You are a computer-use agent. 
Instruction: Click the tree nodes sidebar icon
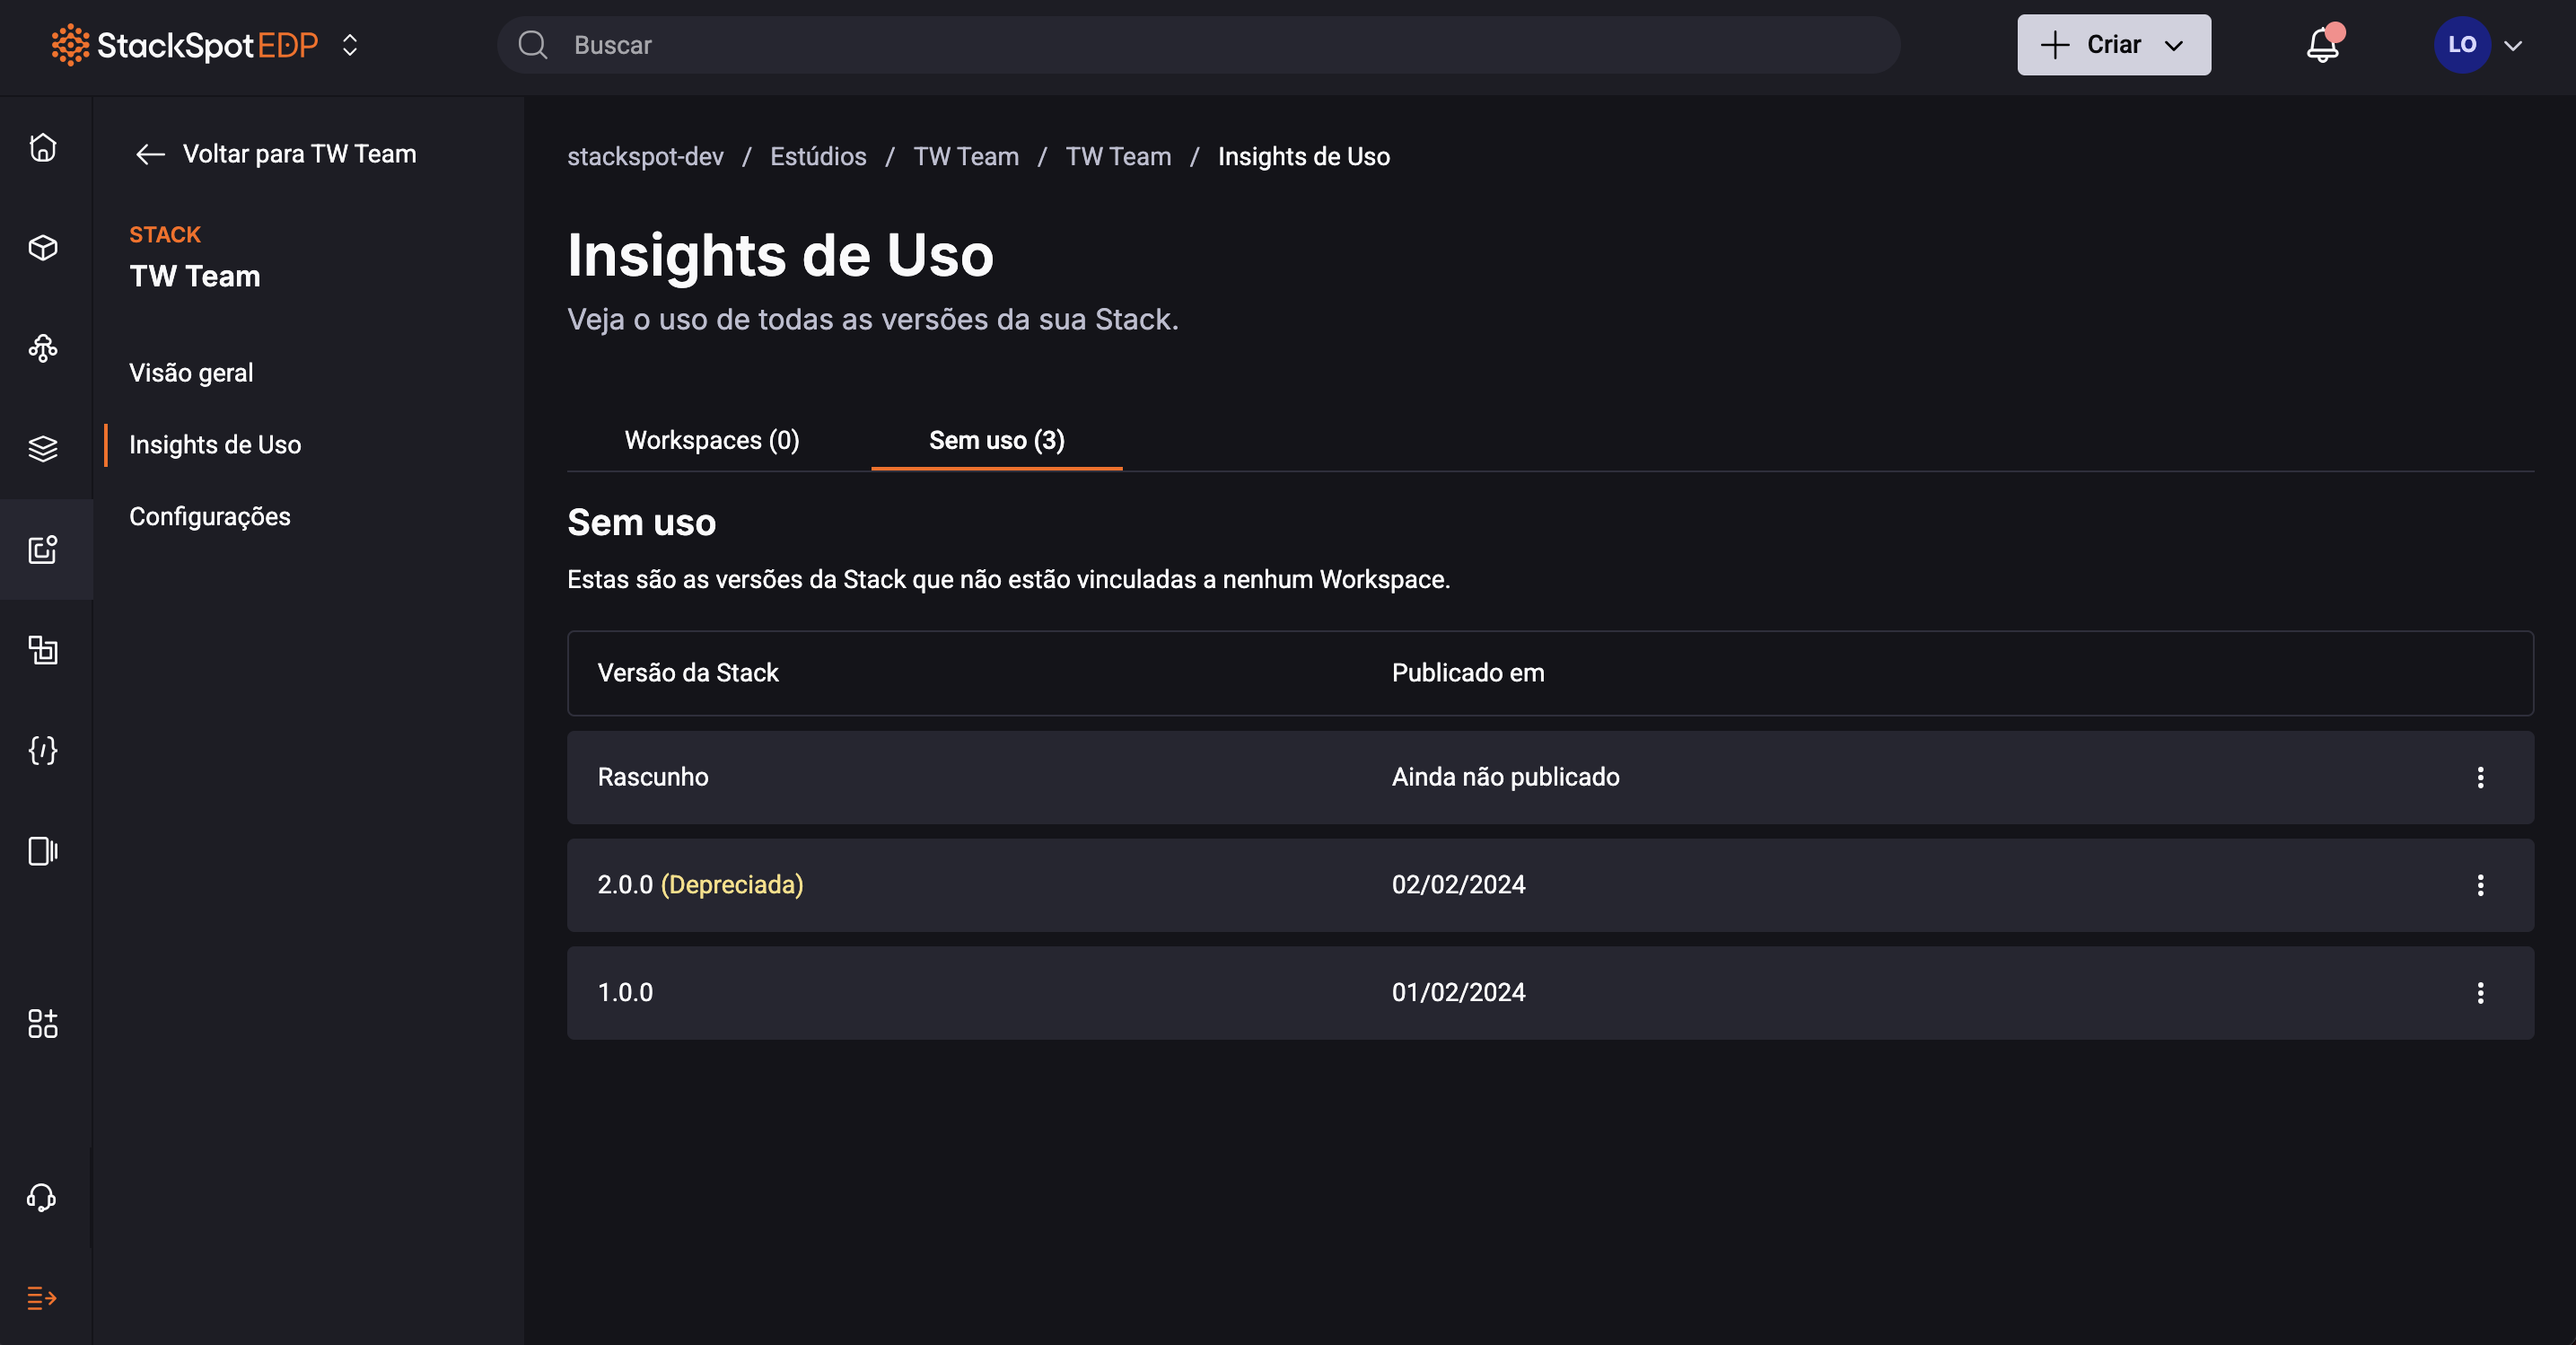[43, 348]
